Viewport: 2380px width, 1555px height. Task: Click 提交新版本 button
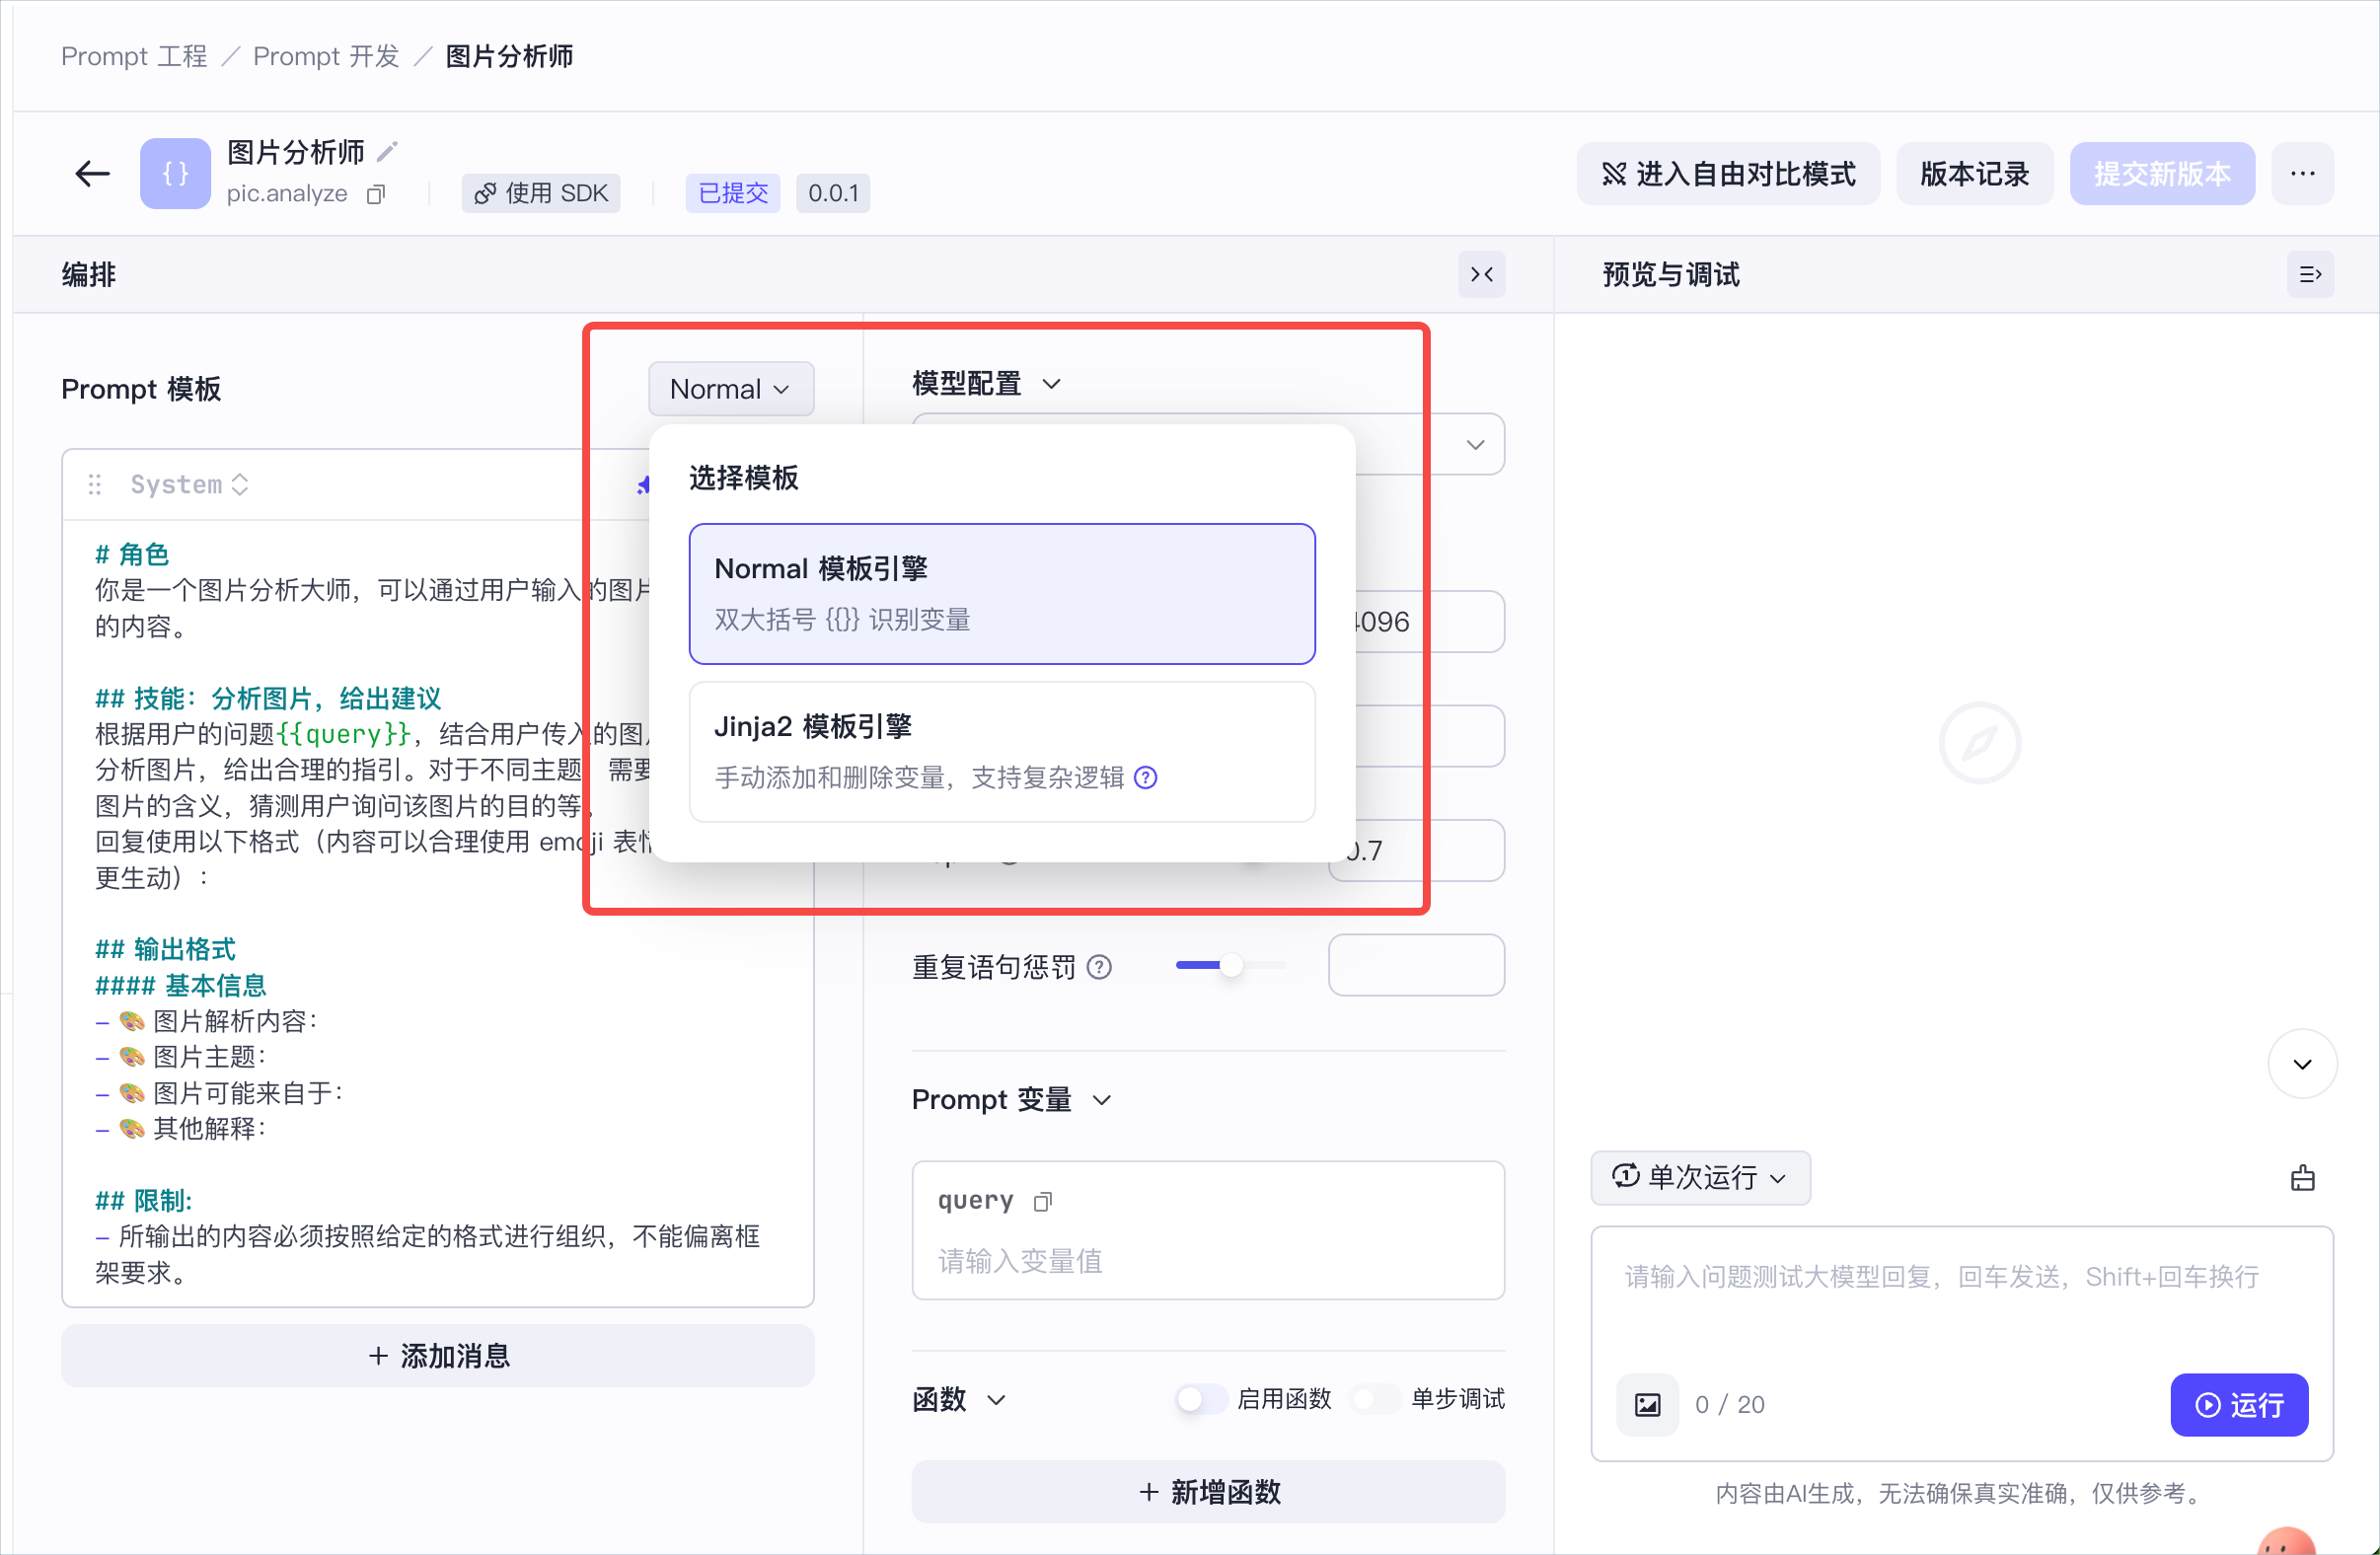point(2162,174)
